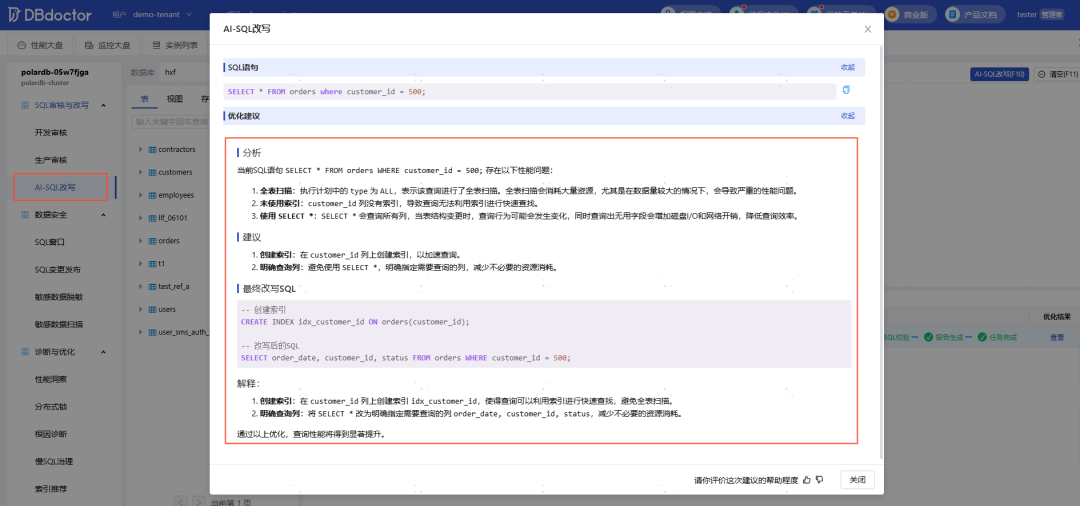Image resolution: width=1080 pixels, height=506 pixels.
Task: Close the AI-SQL改写 dialog with the X
Action: (x=868, y=29)
